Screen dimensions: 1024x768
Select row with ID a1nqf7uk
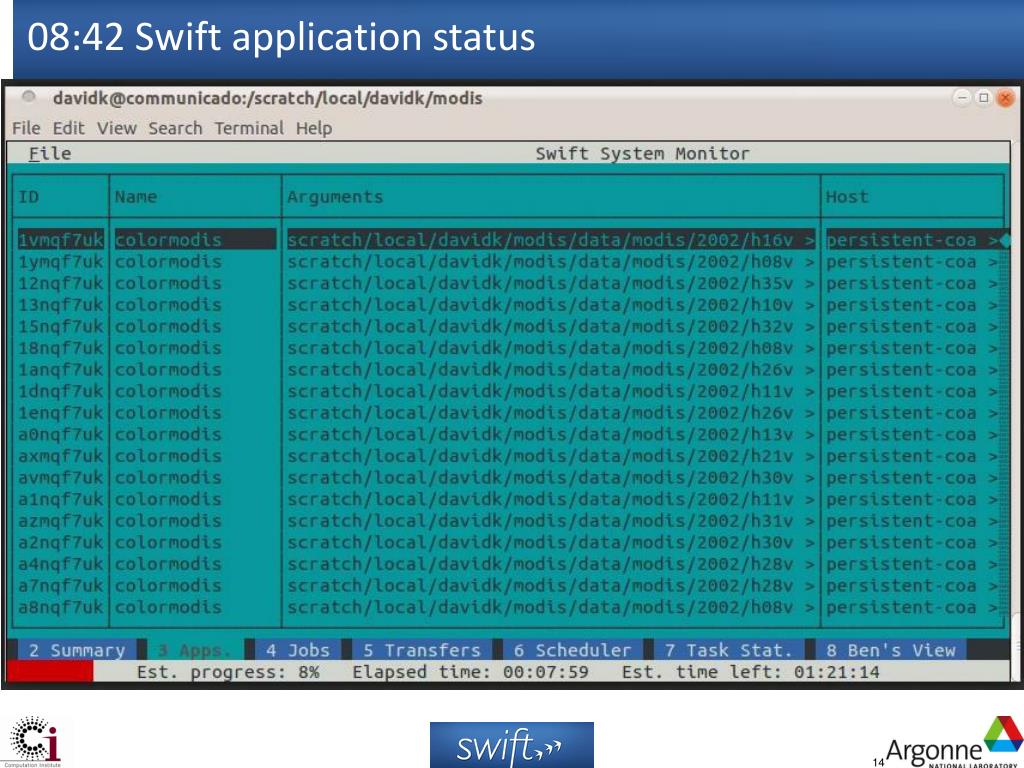click(x=507, y=499)
